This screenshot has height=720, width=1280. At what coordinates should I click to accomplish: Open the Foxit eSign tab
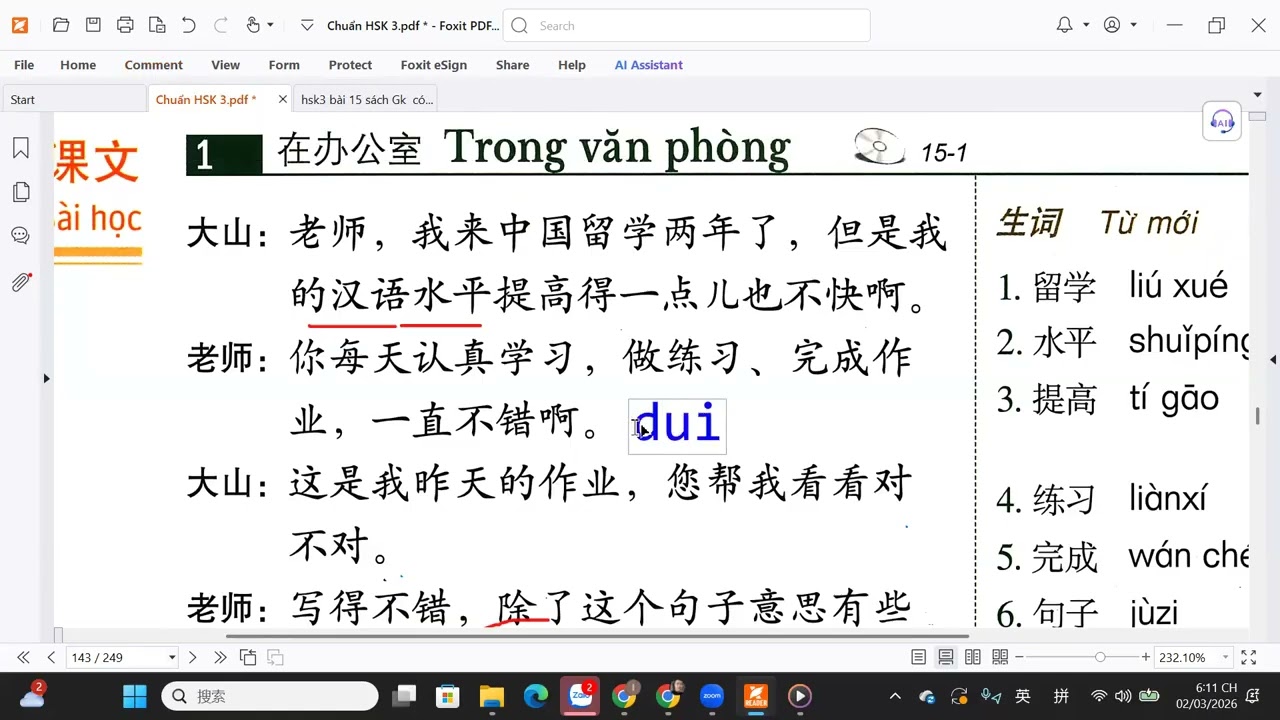point(434,65)
